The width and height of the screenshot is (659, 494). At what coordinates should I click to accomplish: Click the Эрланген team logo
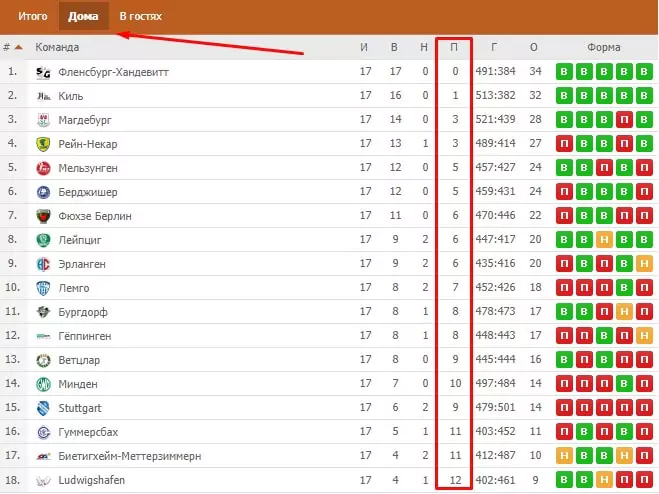coord(43,264)
